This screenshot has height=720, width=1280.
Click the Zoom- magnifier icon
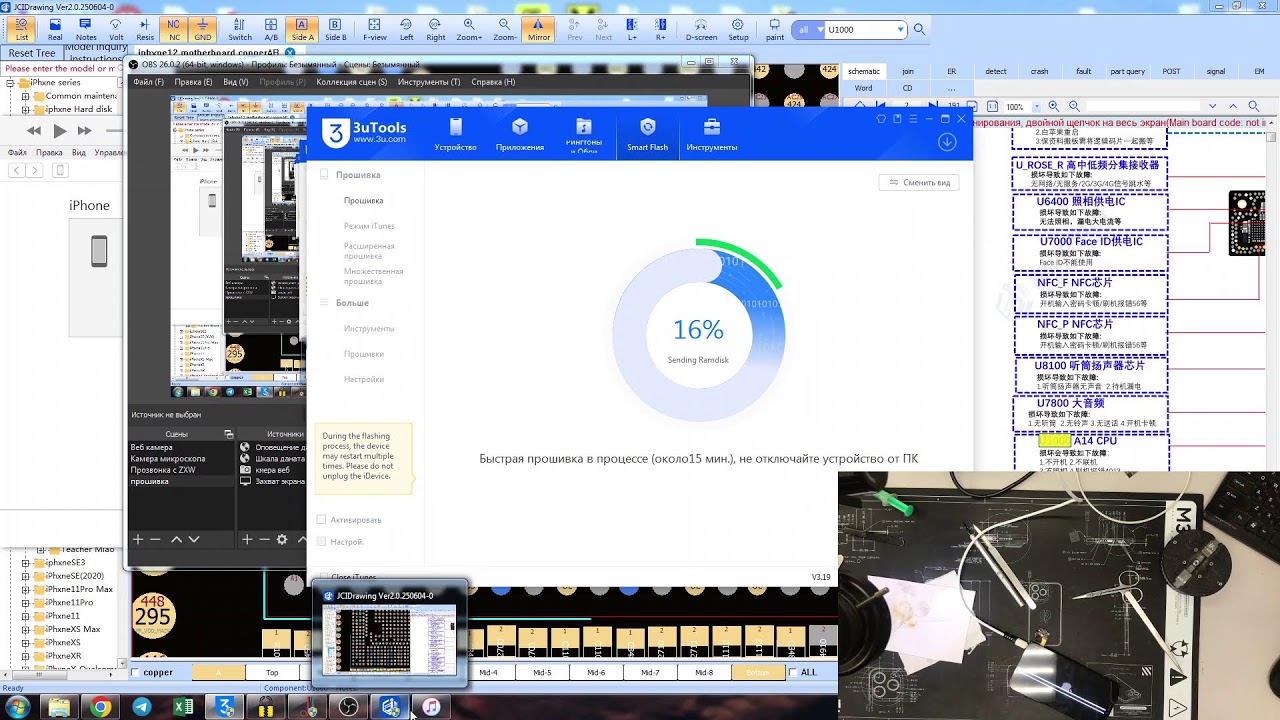tap(505, 29)
